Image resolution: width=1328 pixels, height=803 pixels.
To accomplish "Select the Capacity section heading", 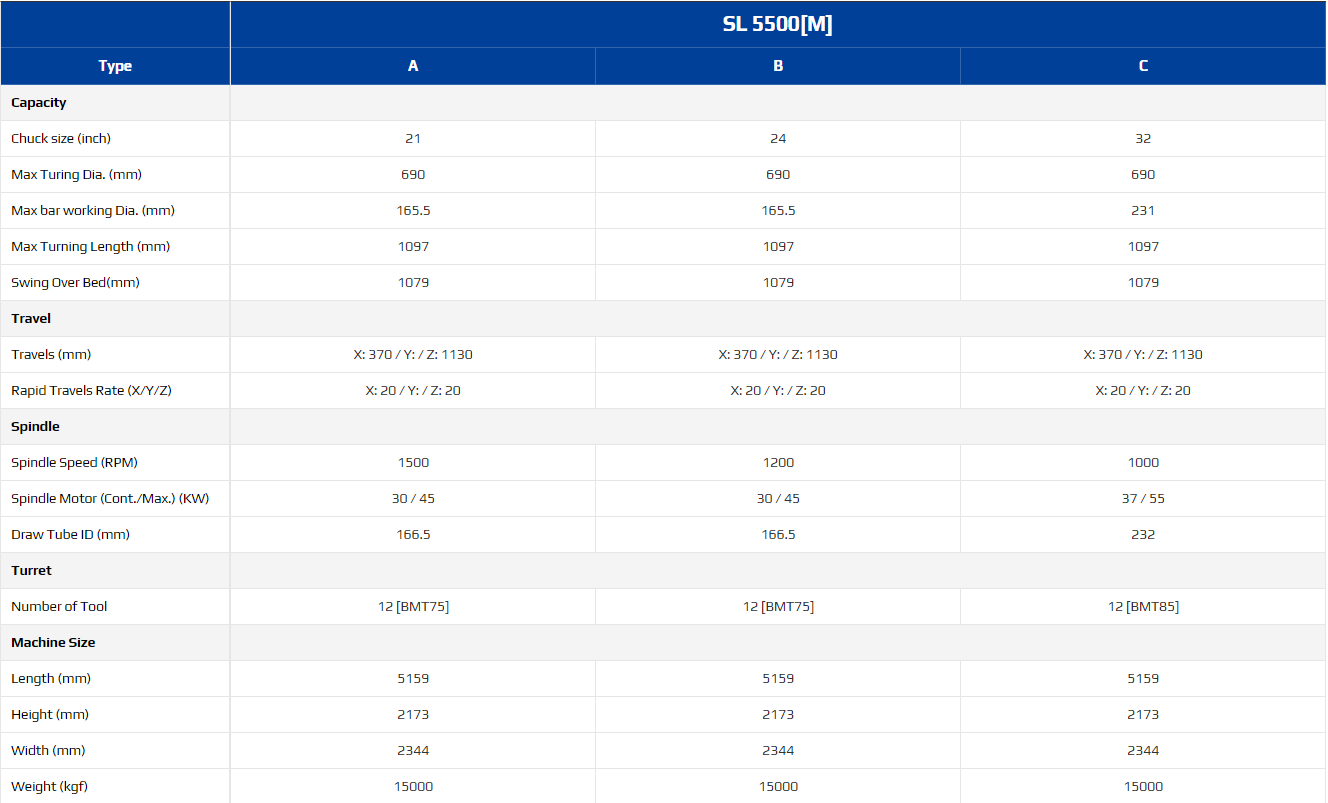I will click(39, 103).
